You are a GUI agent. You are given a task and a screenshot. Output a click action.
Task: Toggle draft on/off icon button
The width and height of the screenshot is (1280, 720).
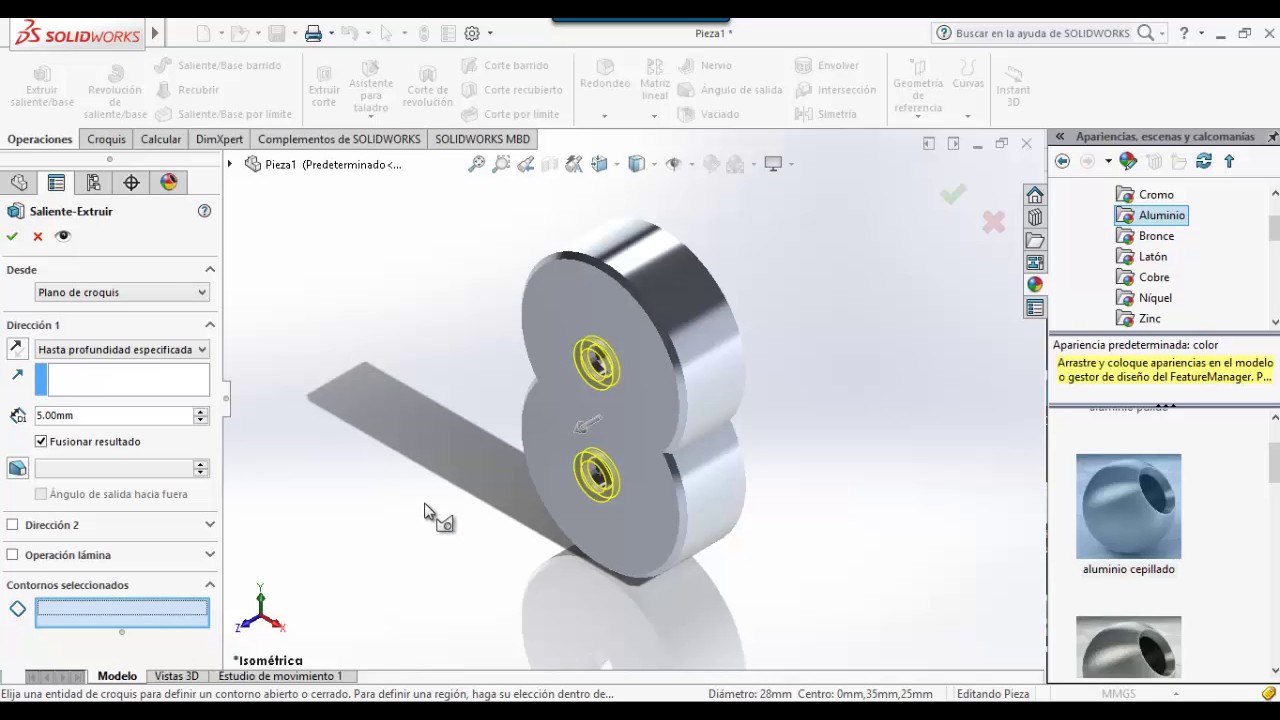click(17, 468)
